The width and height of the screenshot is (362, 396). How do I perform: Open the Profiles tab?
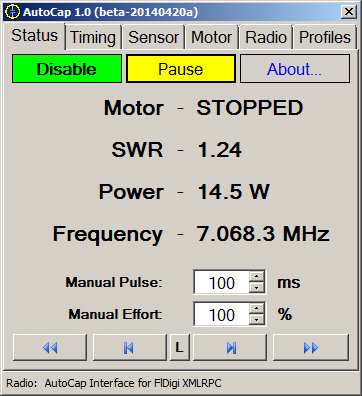point(325,37)
